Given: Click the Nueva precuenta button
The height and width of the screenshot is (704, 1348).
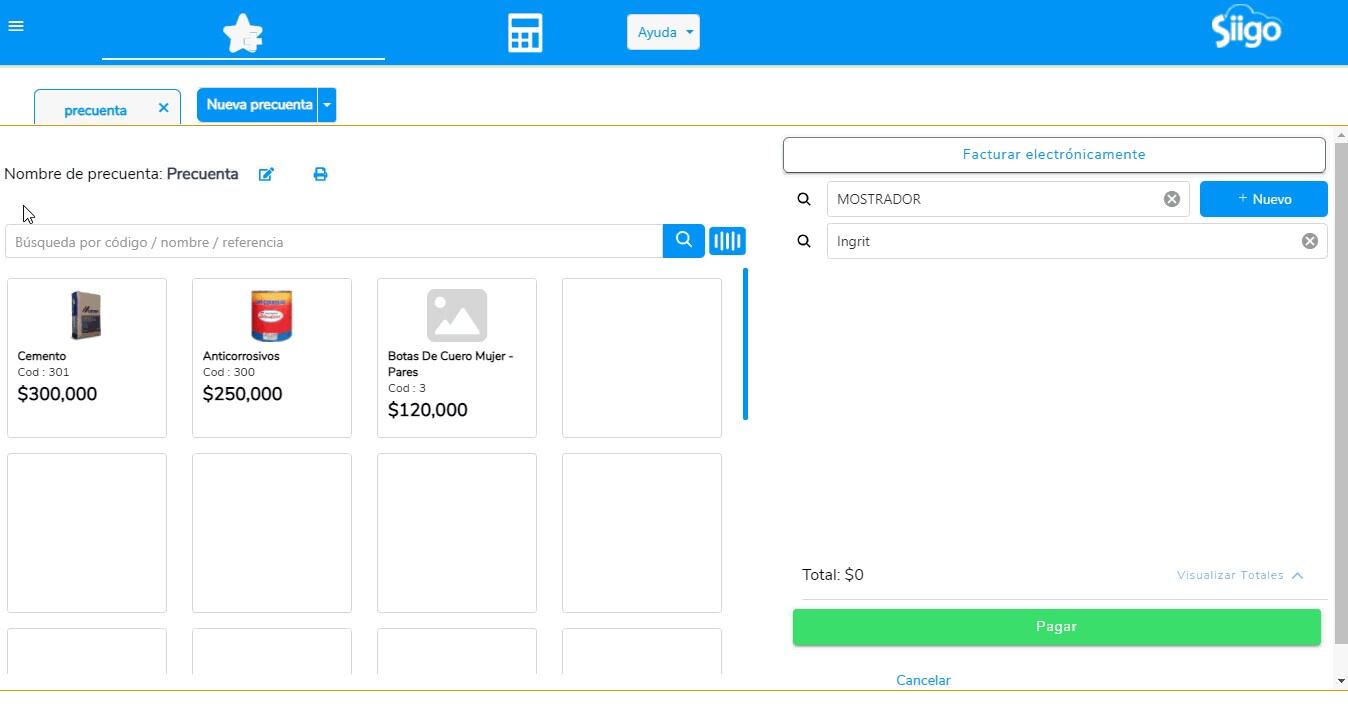Looking at the screenshot, I should pos(258,105).
